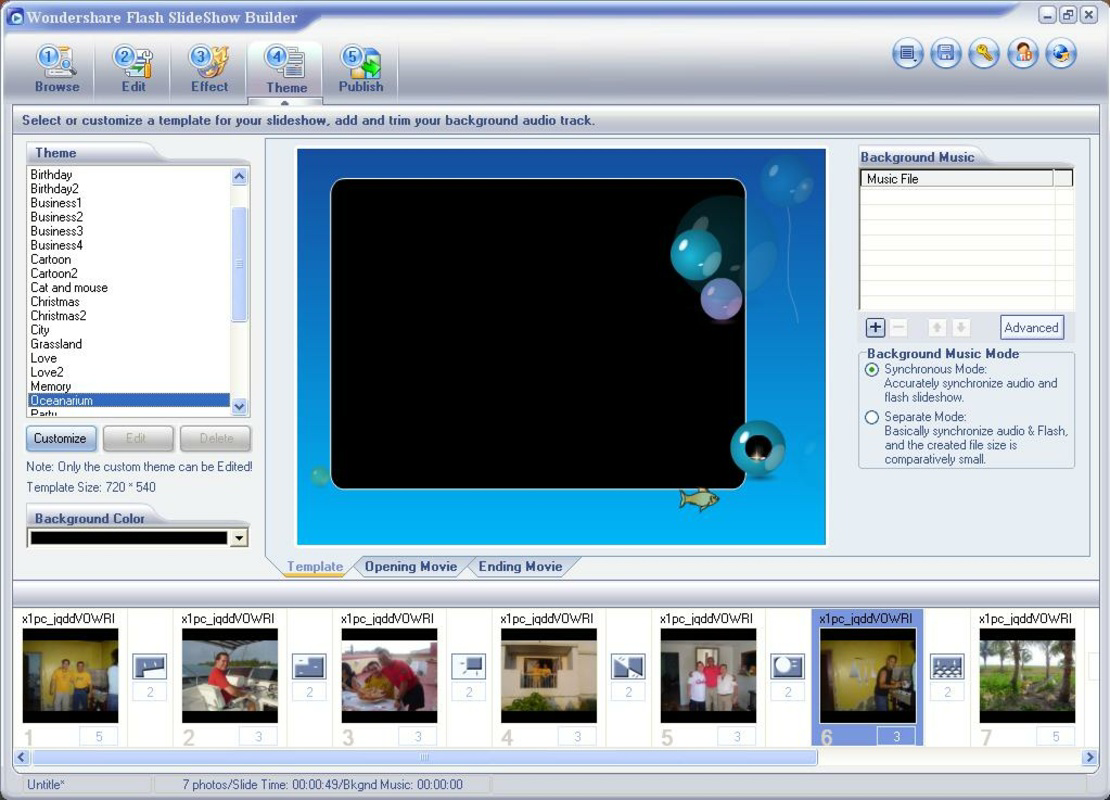
Task: Open the Background Color dropdown arrow
Action: [239, 538]
